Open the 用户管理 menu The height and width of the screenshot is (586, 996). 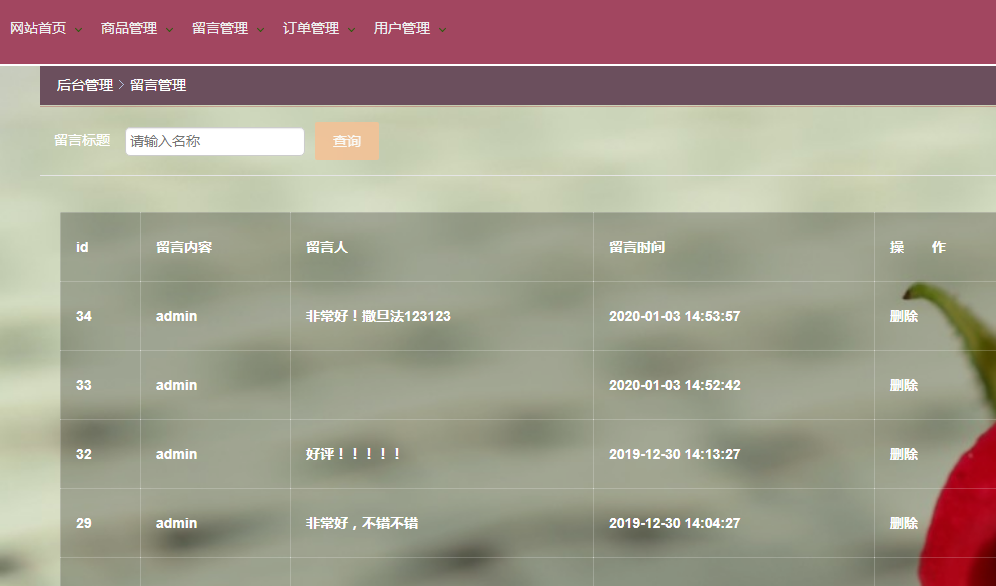(x=401, y=29)
